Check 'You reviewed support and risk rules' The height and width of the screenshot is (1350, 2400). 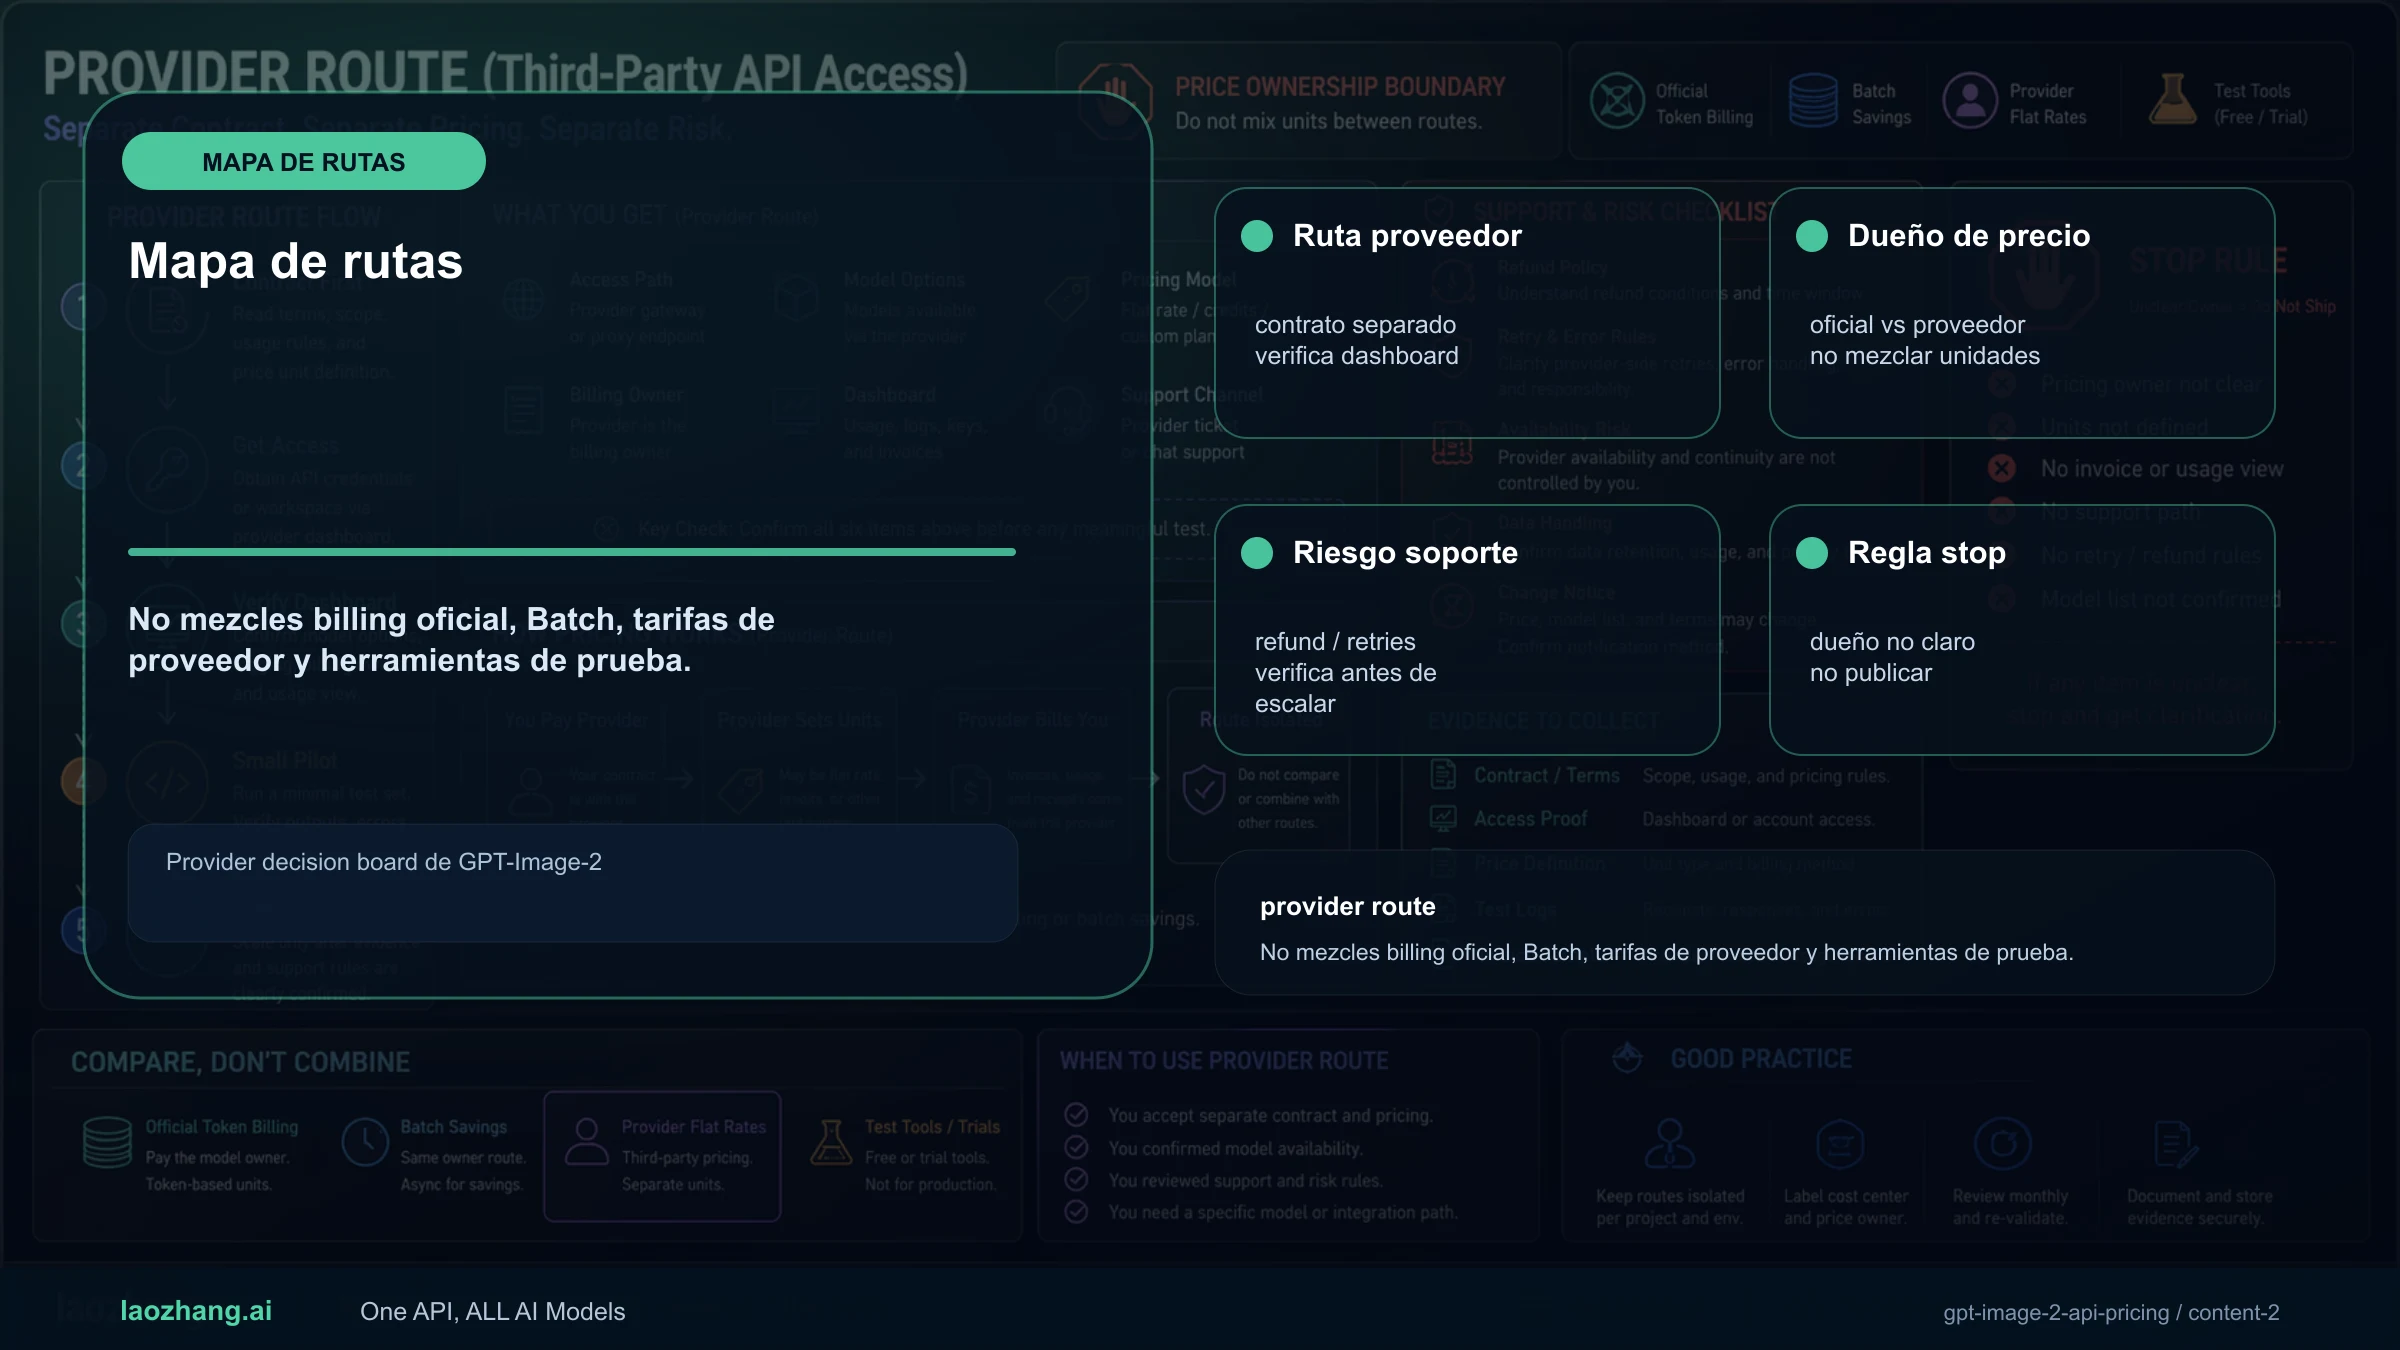[x=1077, y=1179]
